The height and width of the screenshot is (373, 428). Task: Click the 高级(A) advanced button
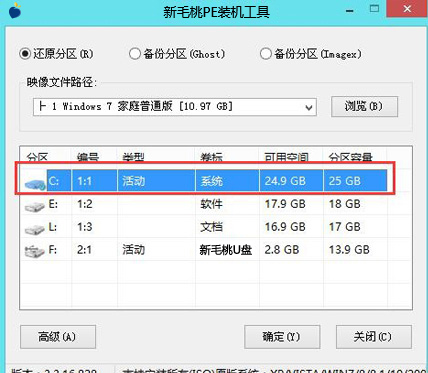point(58,337)
